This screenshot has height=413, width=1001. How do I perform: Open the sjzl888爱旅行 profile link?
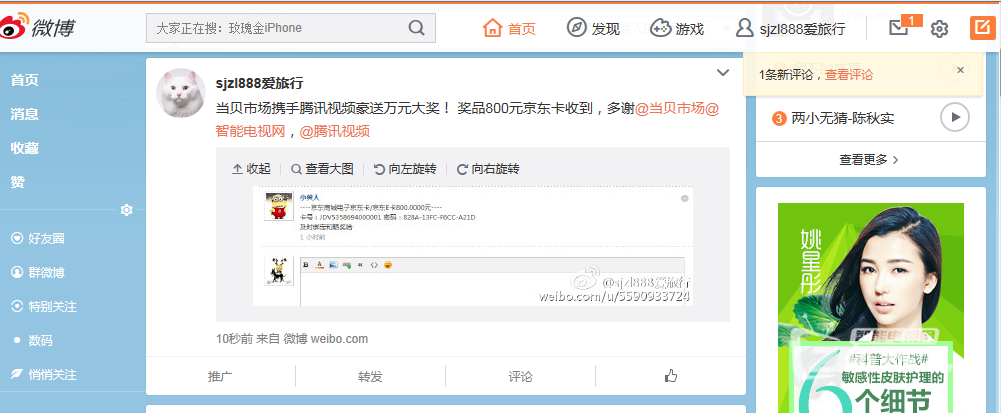790,29
